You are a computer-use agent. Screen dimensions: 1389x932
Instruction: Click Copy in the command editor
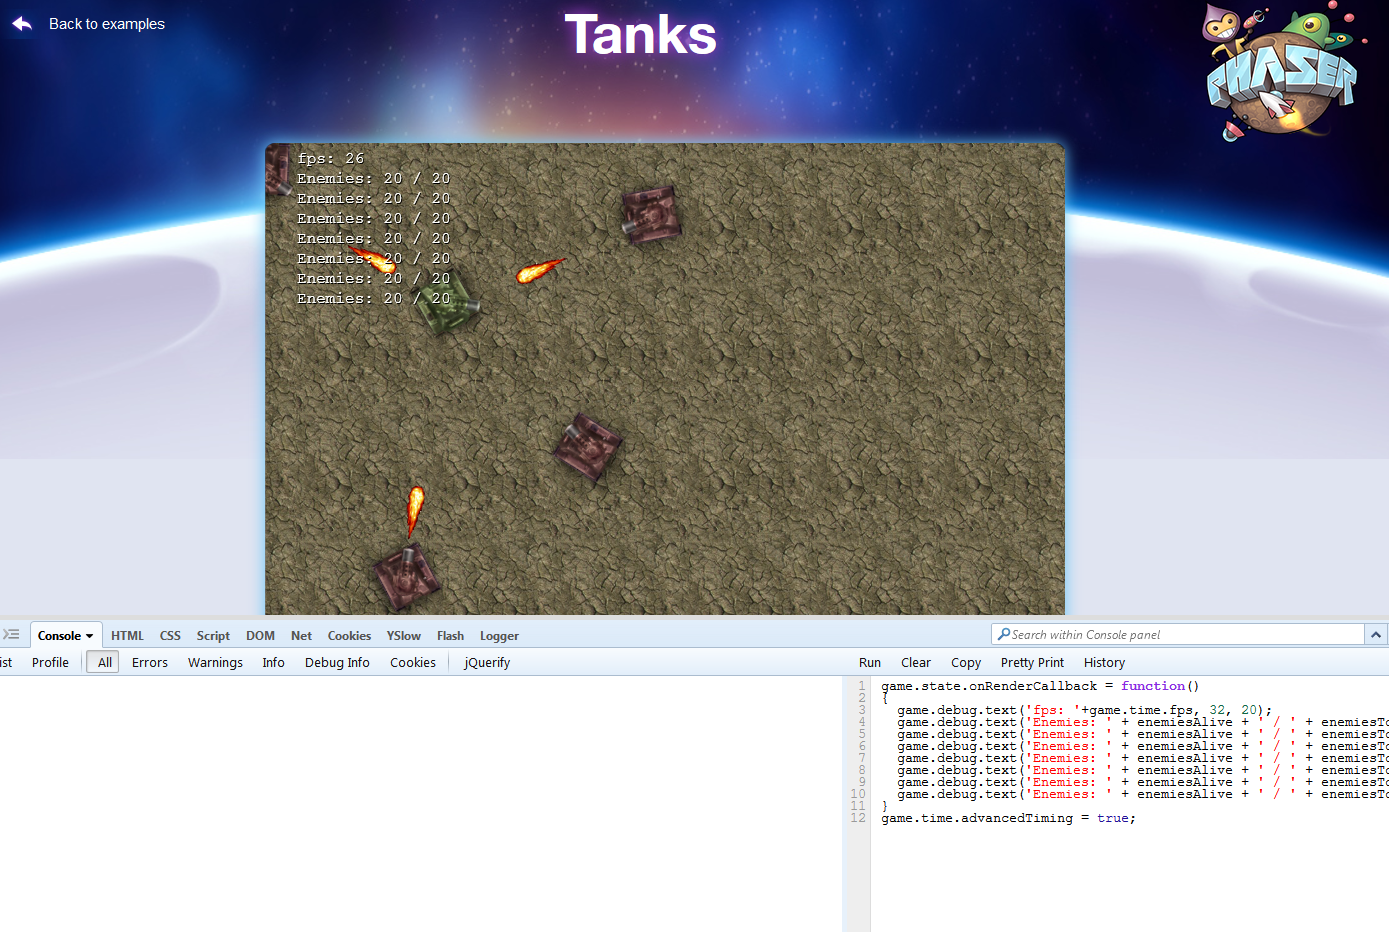[966, 663]
